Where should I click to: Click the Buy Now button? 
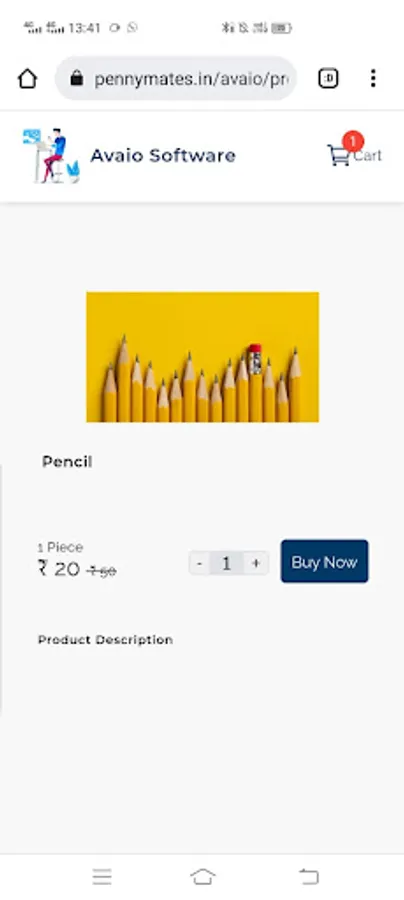pyautogui.click(x=324, y=561)
